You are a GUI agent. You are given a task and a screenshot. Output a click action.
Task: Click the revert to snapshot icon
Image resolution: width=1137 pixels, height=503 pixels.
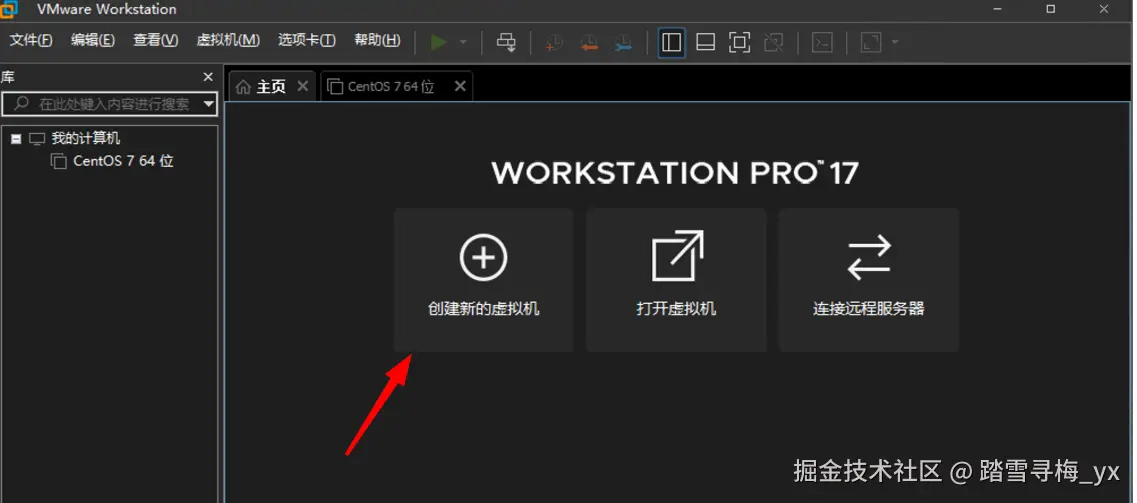(x=589, y=43)
